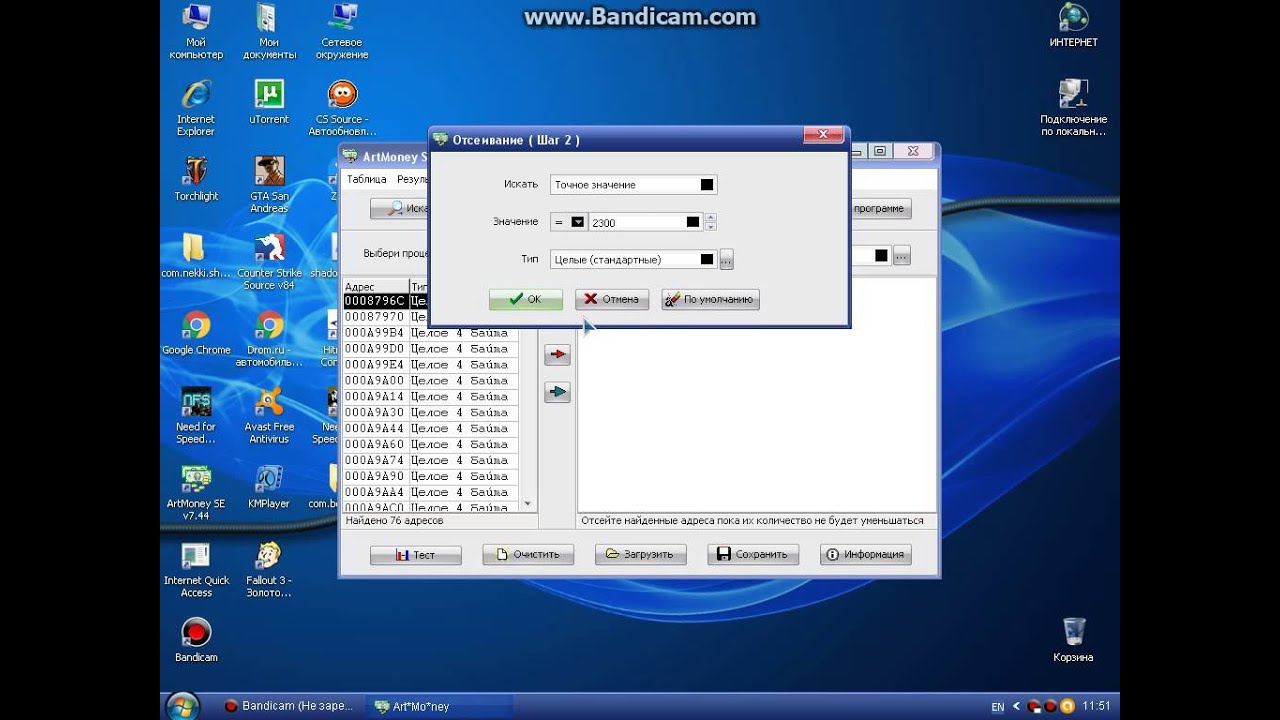Click the green arrow transfer button
Image resolution: width=1280 pixels, height=720 pixels.
pos(557,392)
